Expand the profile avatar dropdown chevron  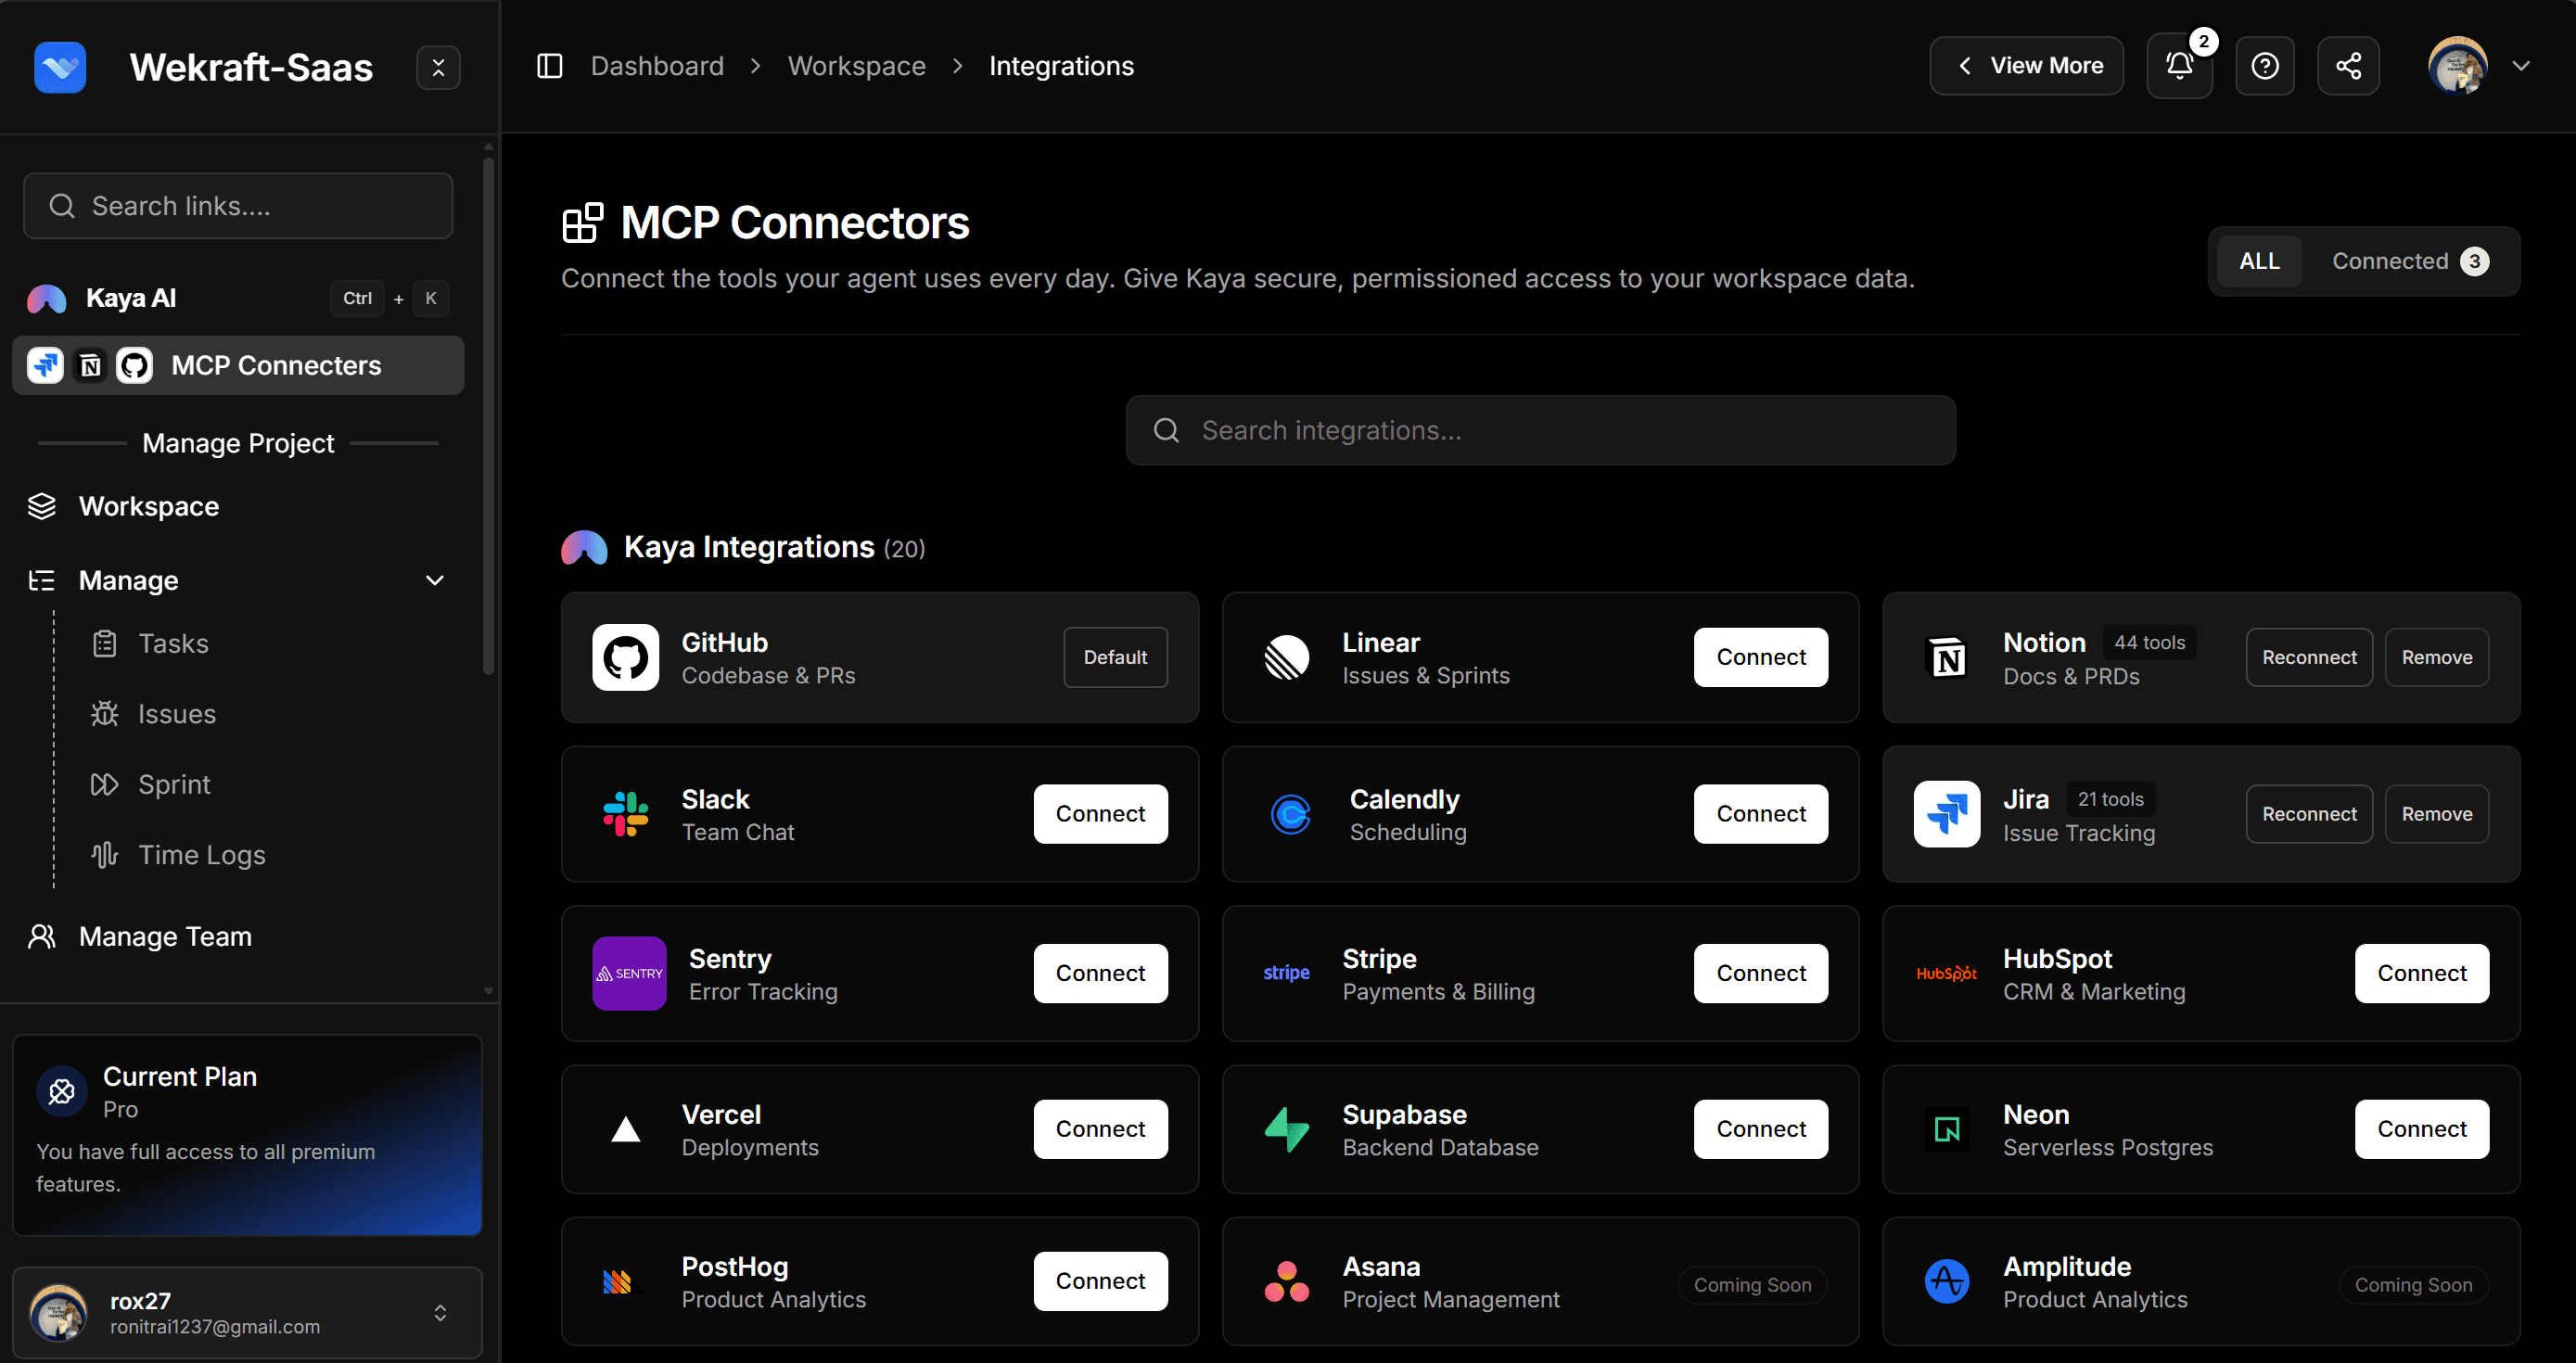[x=2521, y=66]
